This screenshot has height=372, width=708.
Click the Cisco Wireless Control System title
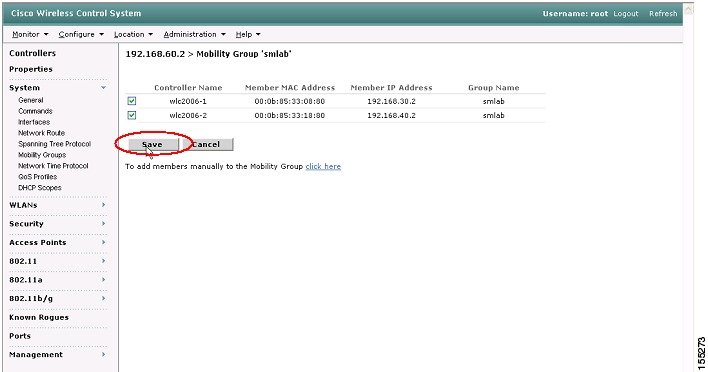click(76, 14)
